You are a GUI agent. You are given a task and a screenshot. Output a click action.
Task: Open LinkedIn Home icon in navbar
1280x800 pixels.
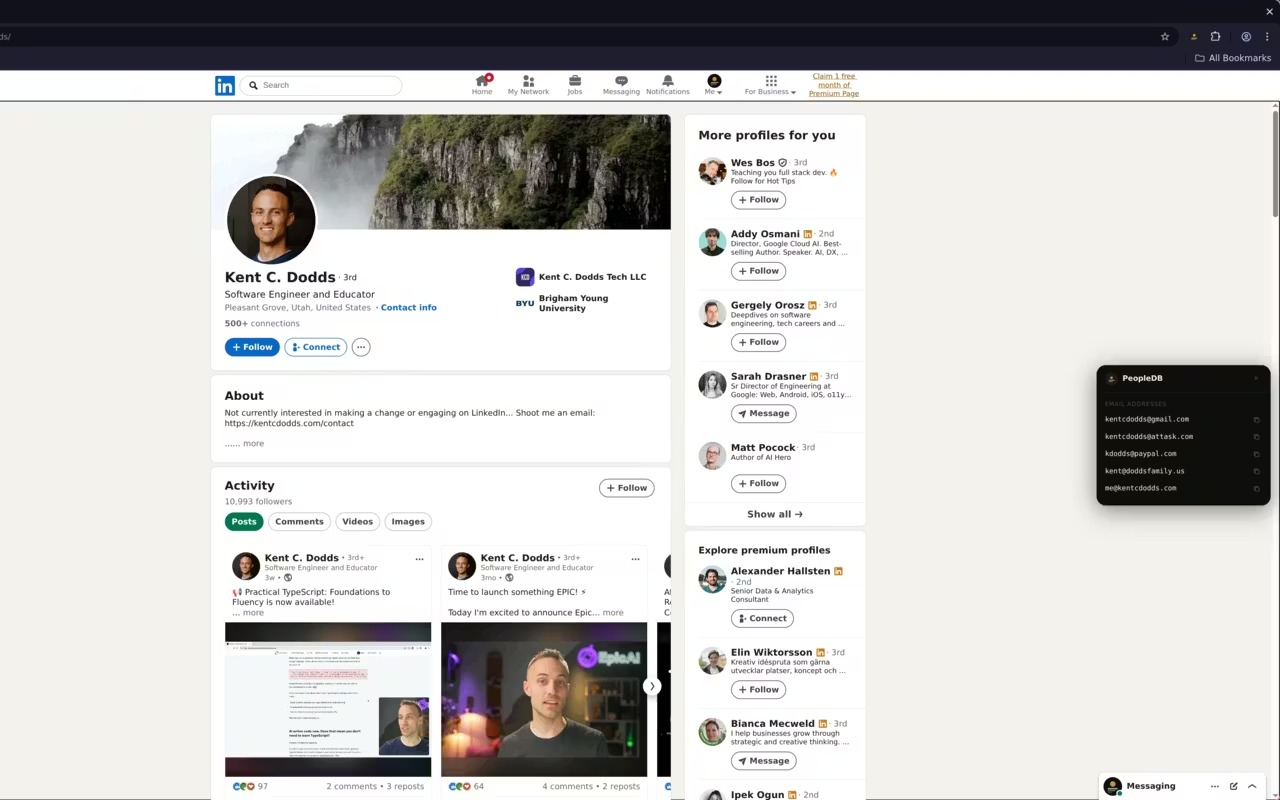coord(482,85)
